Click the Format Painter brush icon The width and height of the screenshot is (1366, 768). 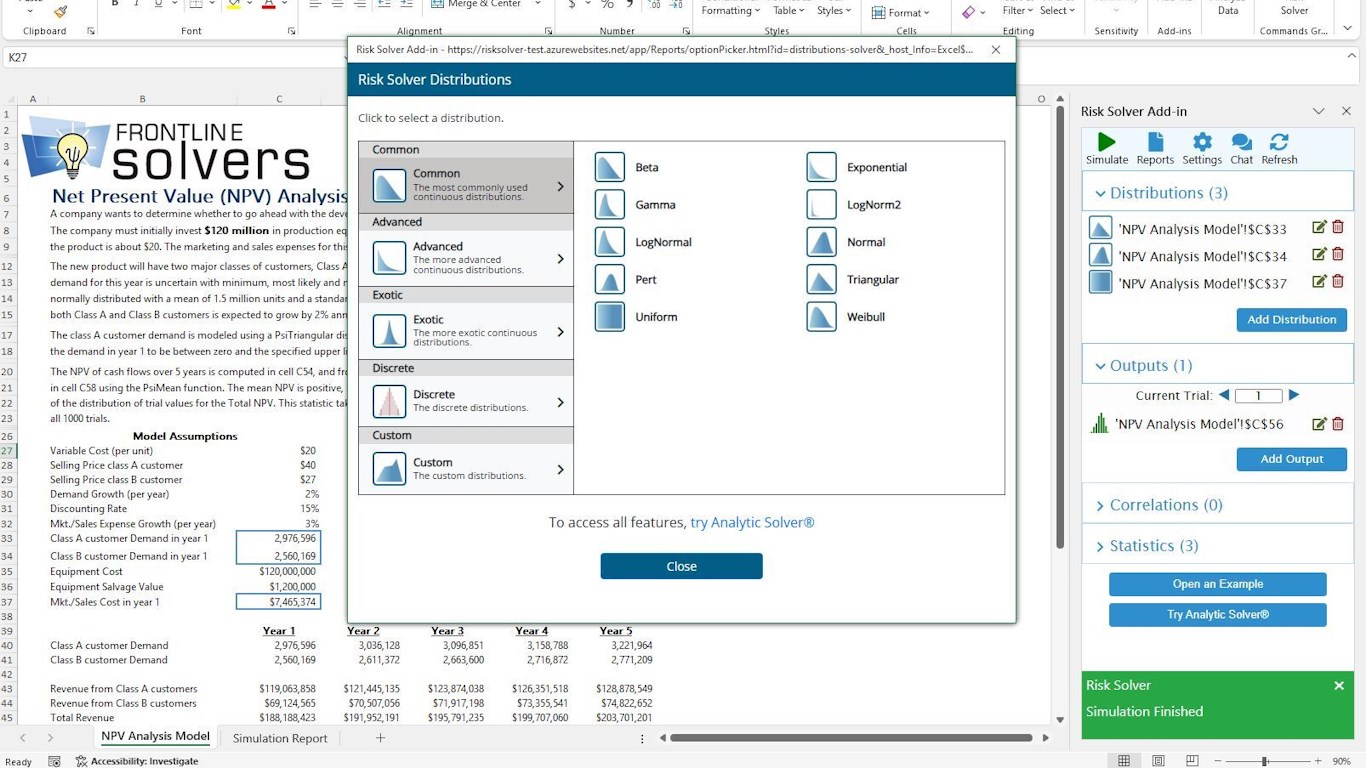point(61,11)
